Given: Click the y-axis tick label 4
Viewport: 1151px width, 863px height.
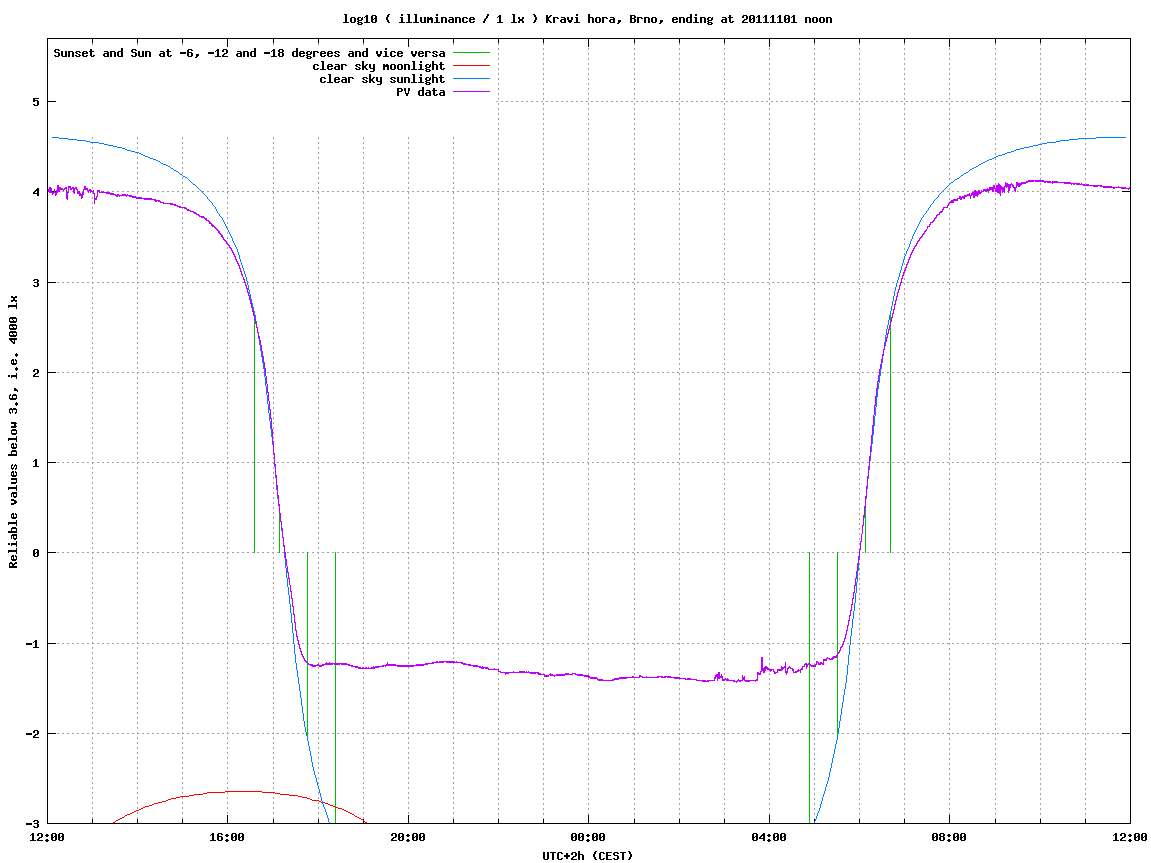Looking at the screenshot, I should click(35, 192).
